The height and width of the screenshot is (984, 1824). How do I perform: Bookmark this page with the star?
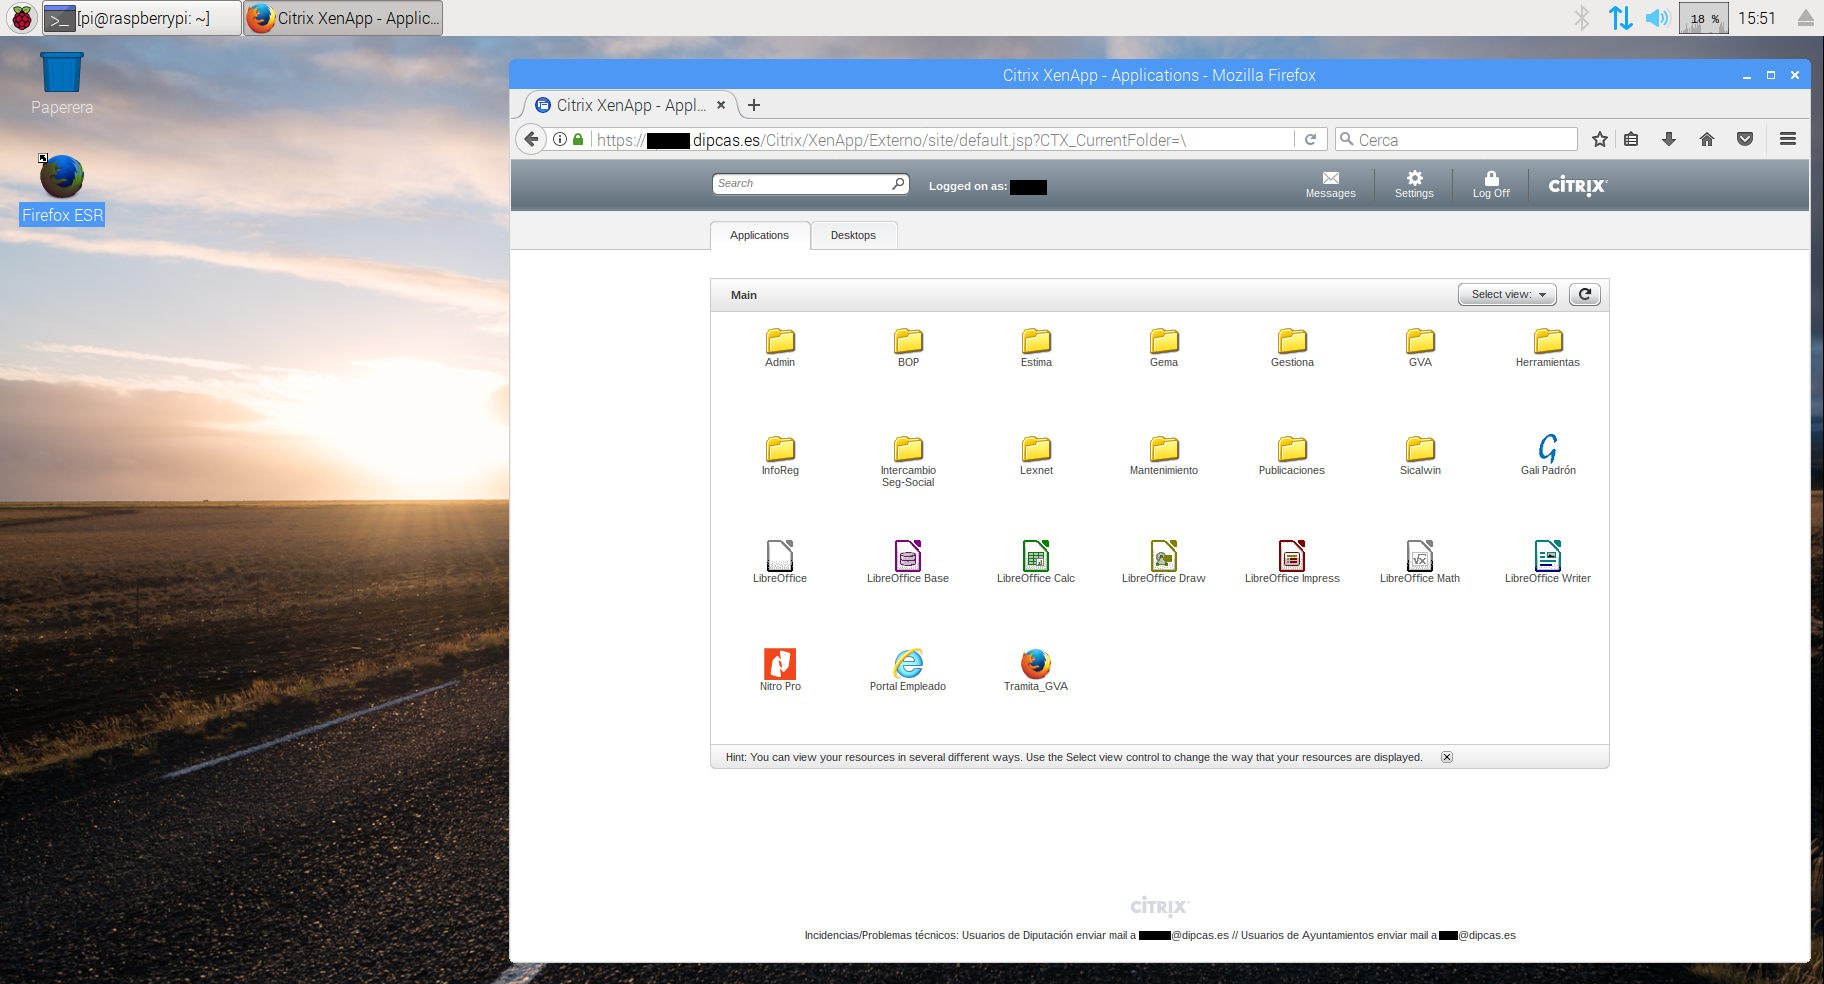1600,140
